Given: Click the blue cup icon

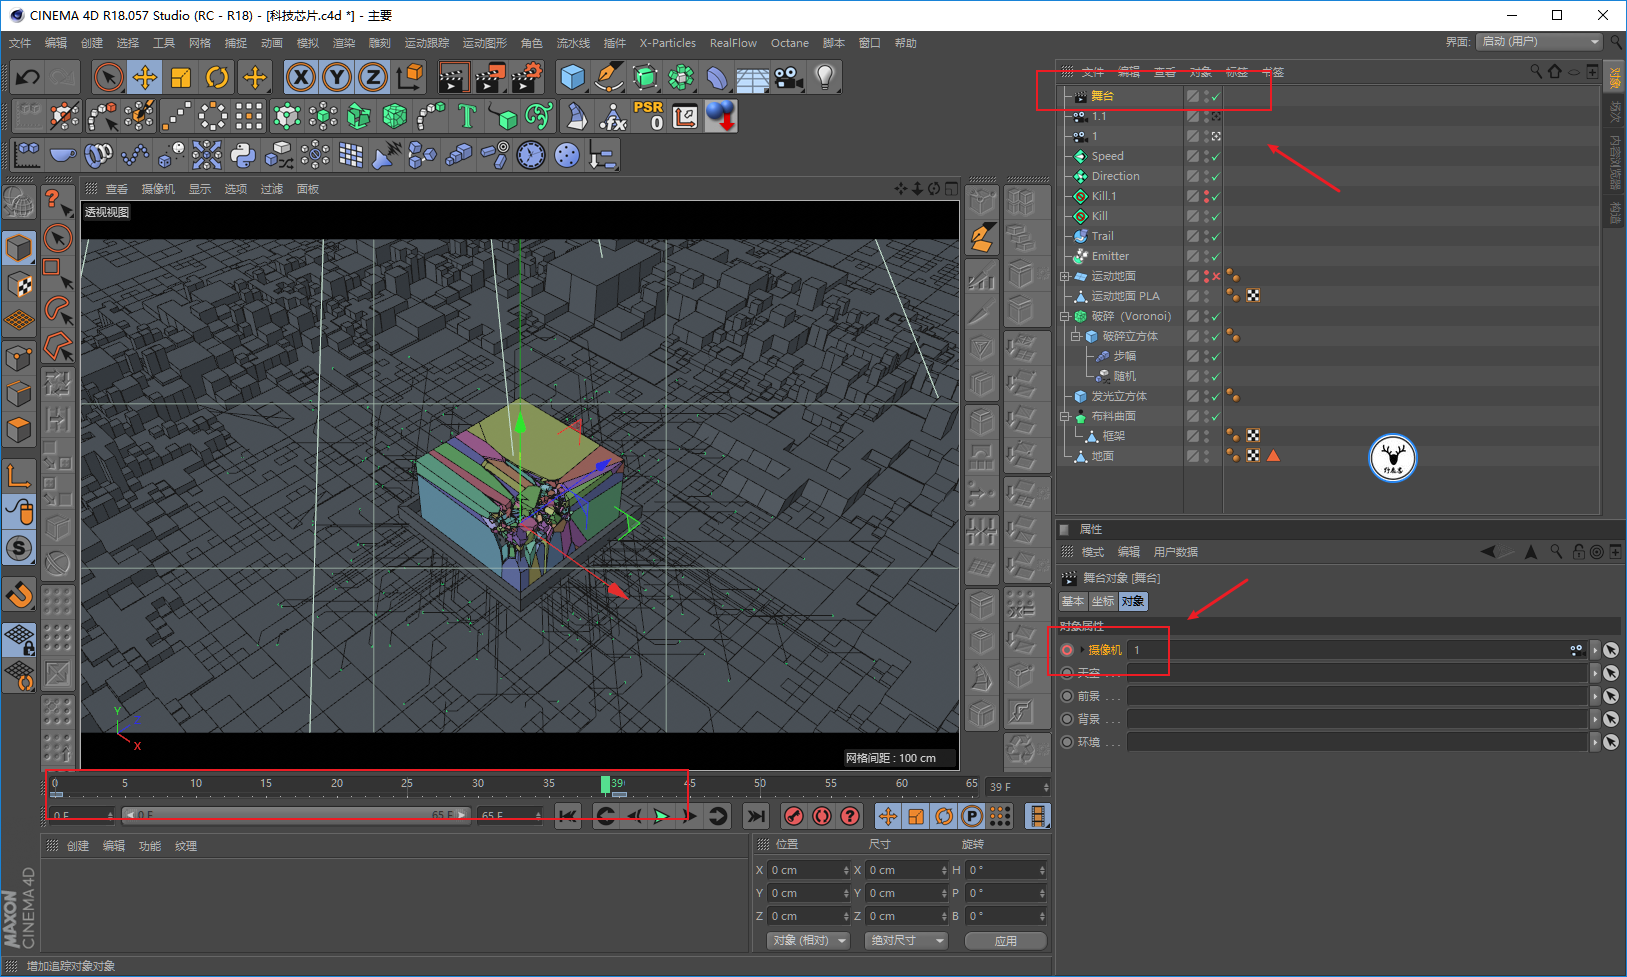Looking at the screenshot, I should pos(63,155).
